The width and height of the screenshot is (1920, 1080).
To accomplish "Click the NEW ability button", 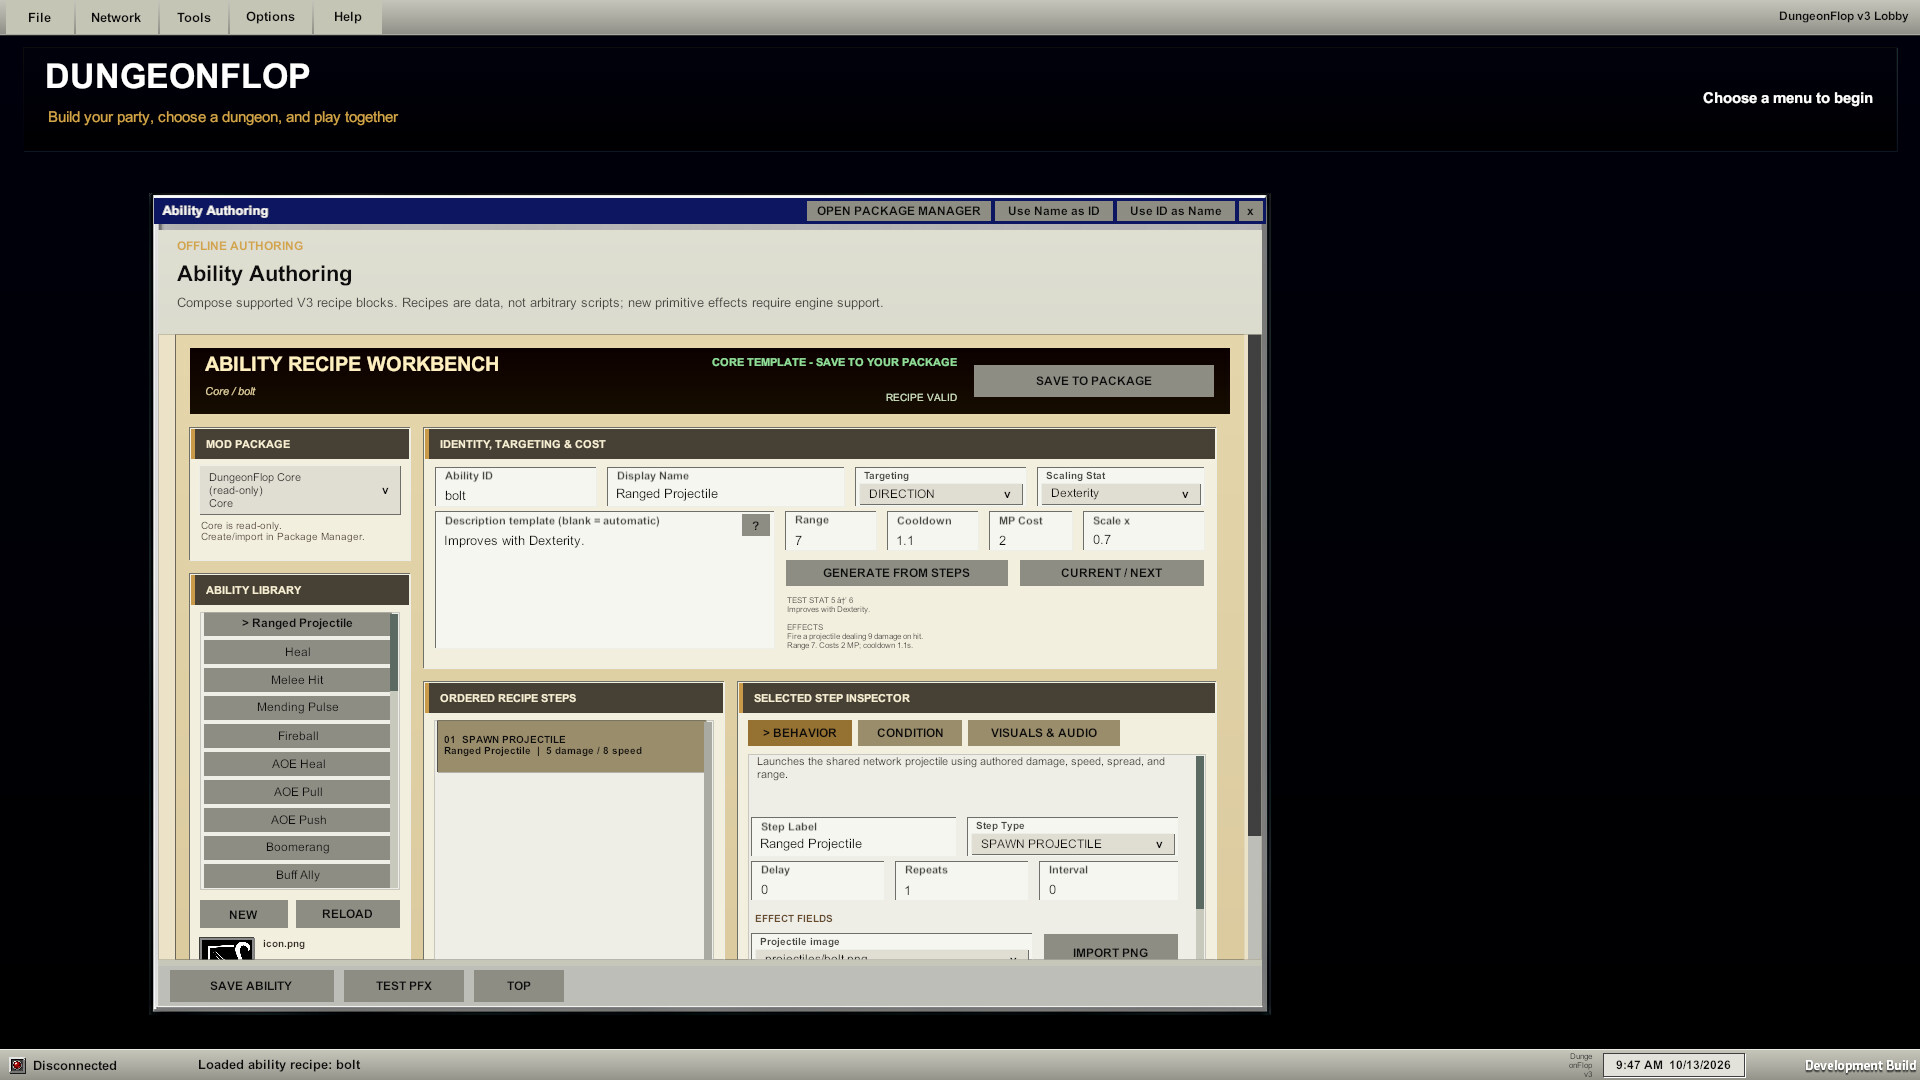I will pos(244,914).
